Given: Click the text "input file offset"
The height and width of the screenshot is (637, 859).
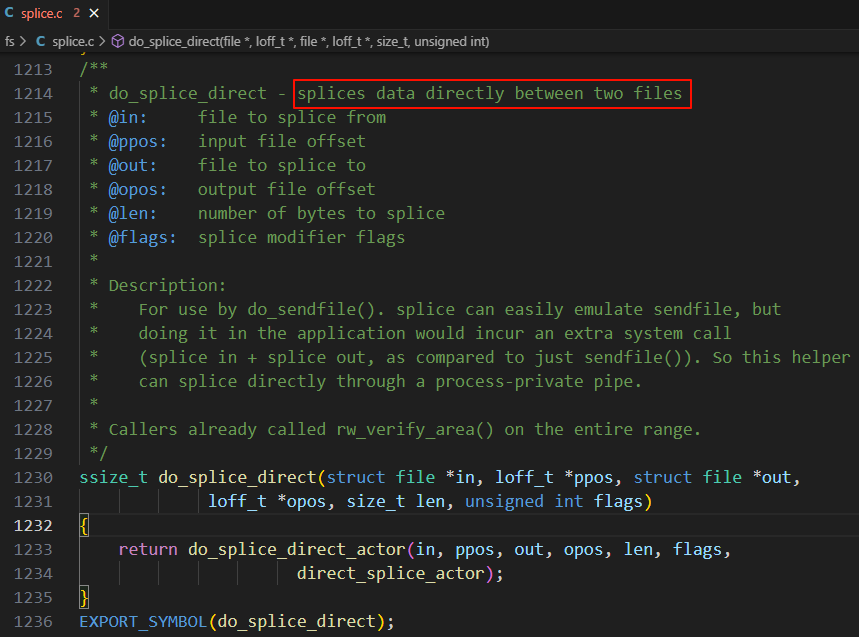Looking at the screenshot, I should click(x=282, y=142).
